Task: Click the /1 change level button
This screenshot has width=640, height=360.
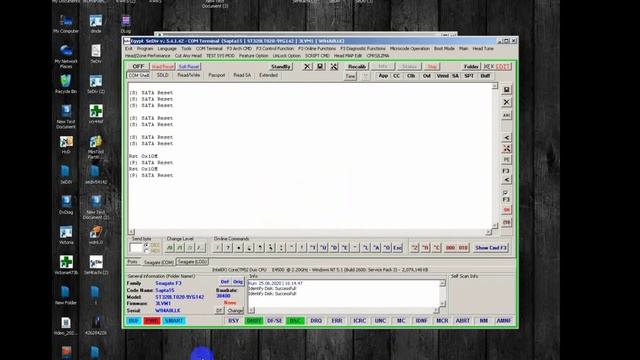Action: coord(180,248)
